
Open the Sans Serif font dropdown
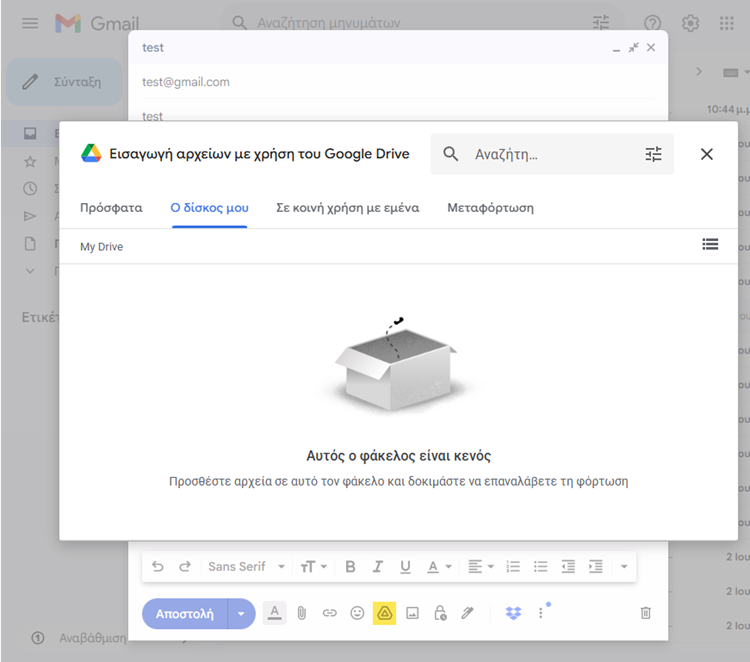click(x=246, y=567)
